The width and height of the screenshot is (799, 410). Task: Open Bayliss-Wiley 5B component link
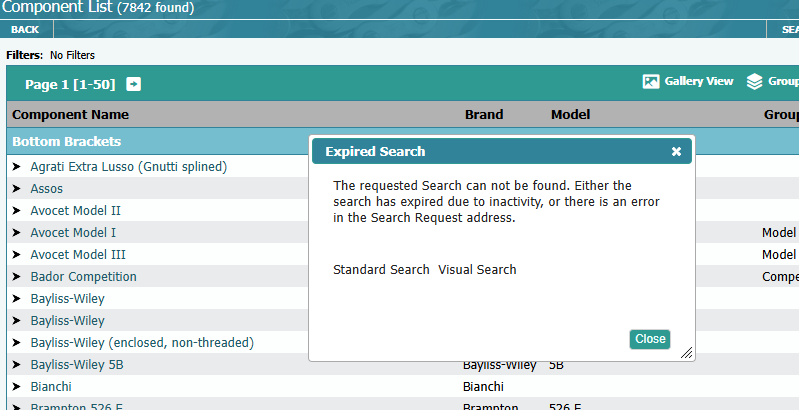coord(77,364)
